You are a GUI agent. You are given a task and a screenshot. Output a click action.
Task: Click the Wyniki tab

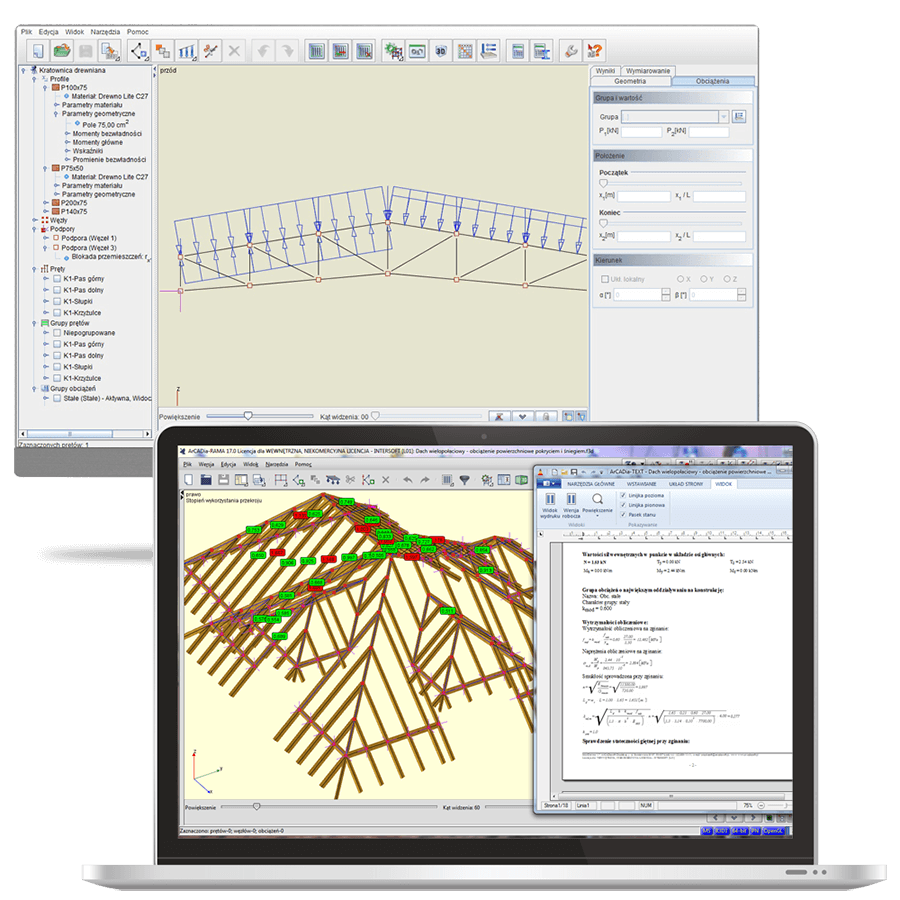(x=606, y=71)
